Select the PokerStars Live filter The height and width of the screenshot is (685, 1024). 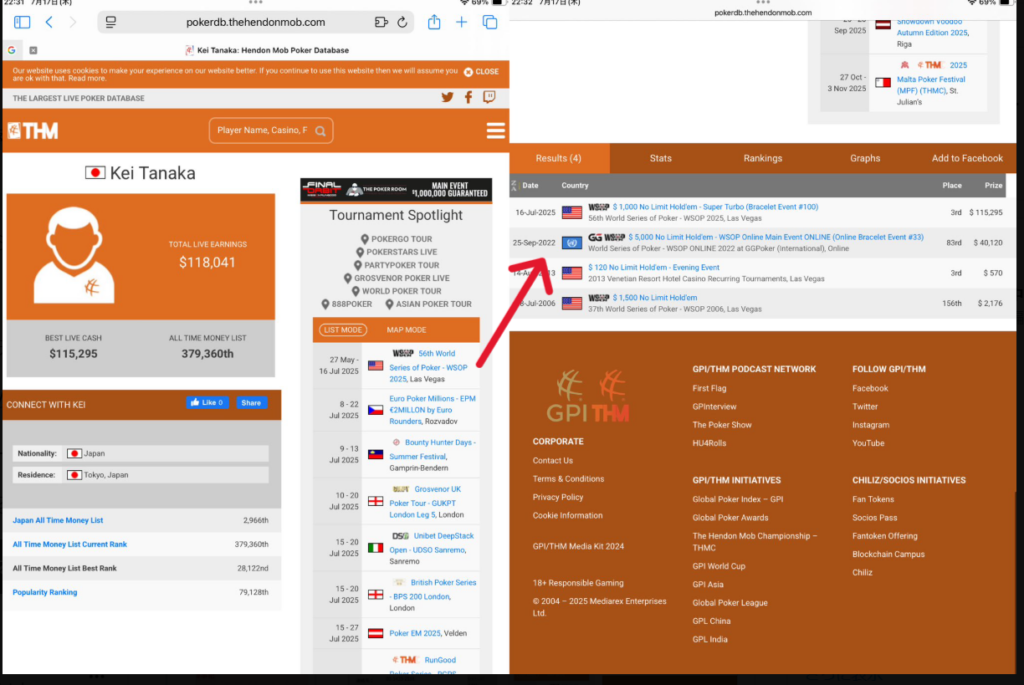pyautogui.click(x=396, y=252)
